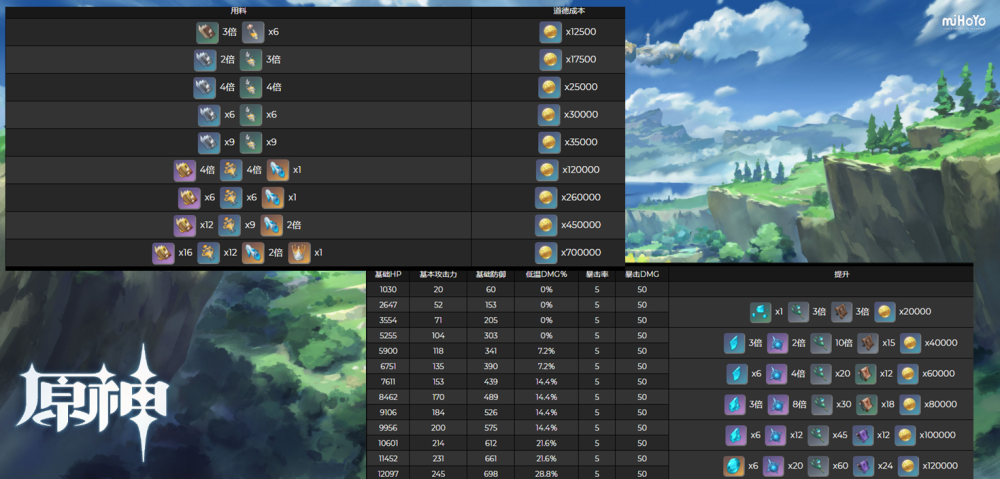The width and height of the screenshot is (1000, 479).
Task: Click the x20000 cost text
Action: point(914,312)
